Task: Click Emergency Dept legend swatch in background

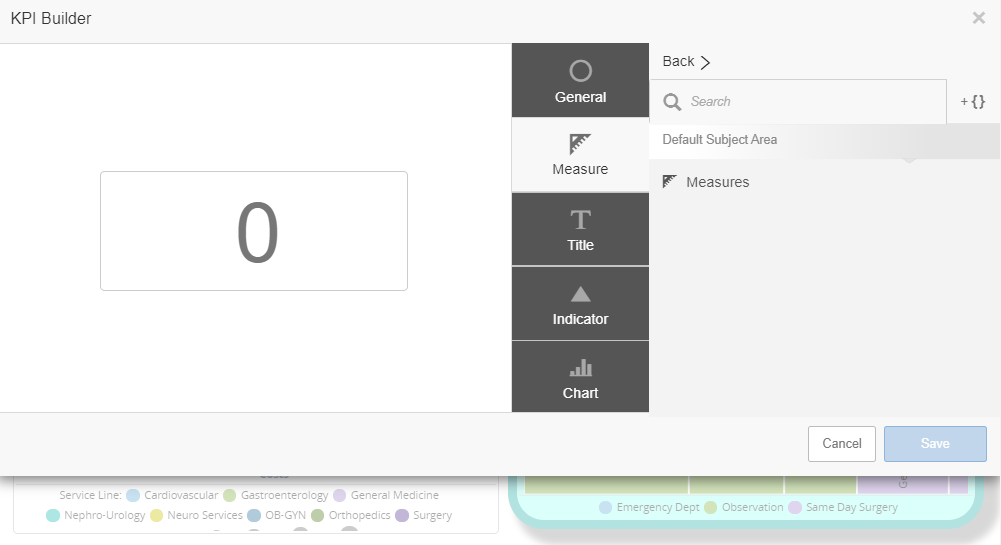Action: (x=606, y=507)
